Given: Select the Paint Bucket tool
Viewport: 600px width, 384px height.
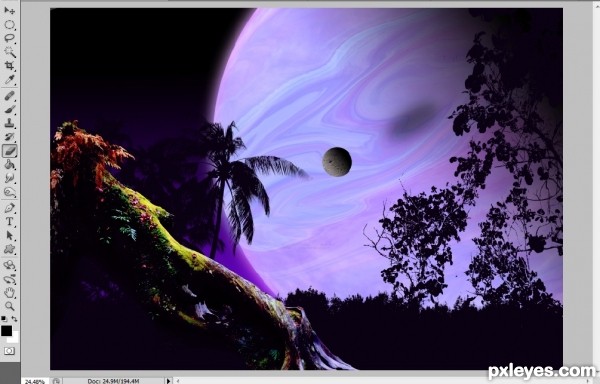Looking at the screenshot, I should click(10, 164).
